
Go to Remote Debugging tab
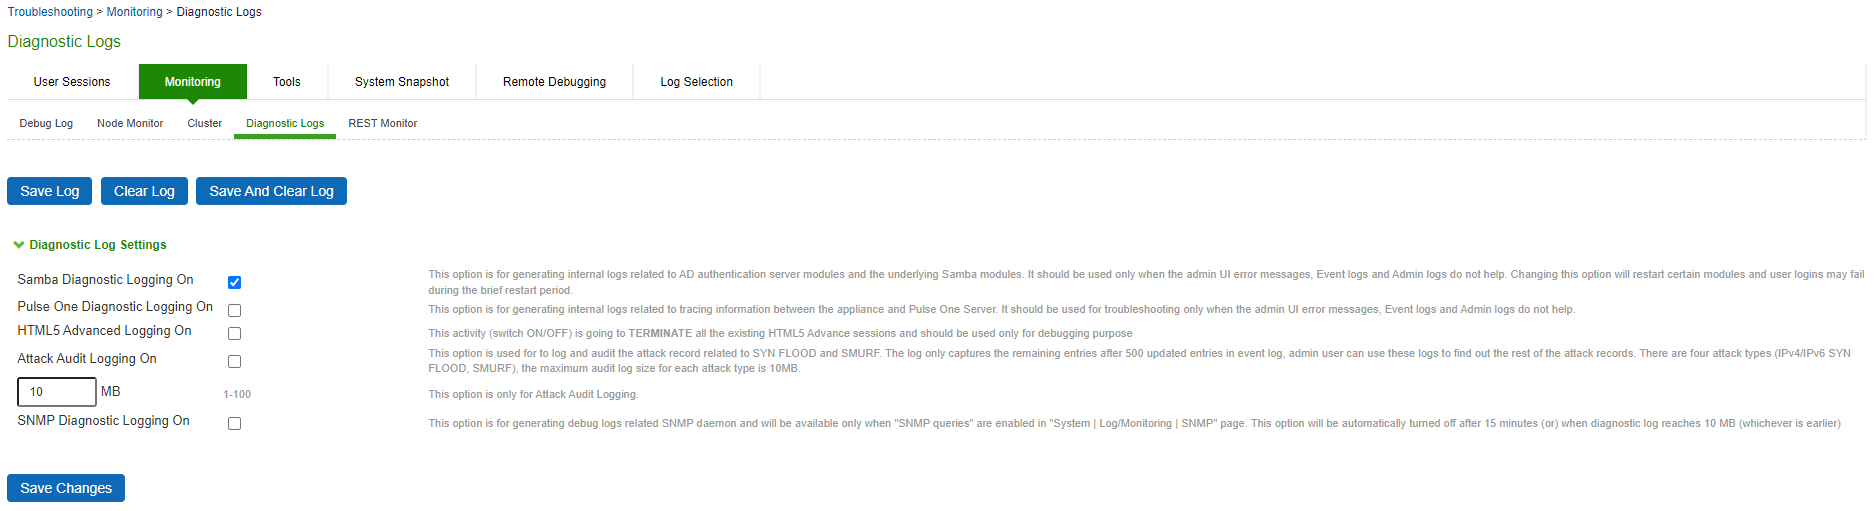(x=554, y=82)
